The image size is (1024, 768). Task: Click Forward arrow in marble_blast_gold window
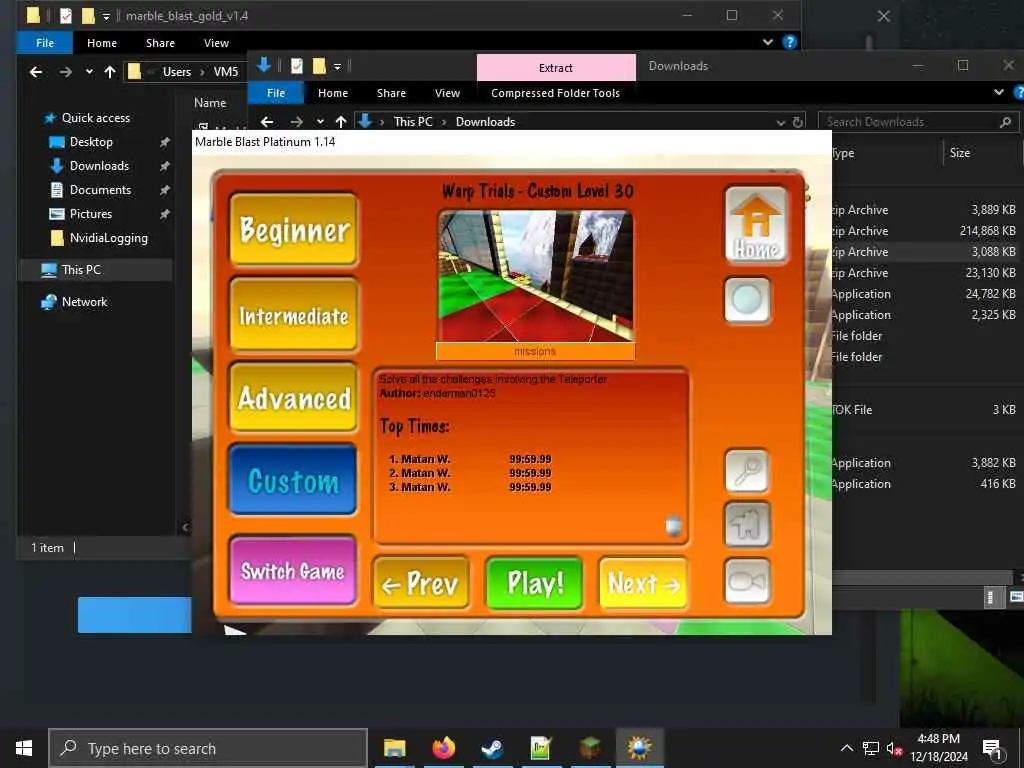coord(66,72)
